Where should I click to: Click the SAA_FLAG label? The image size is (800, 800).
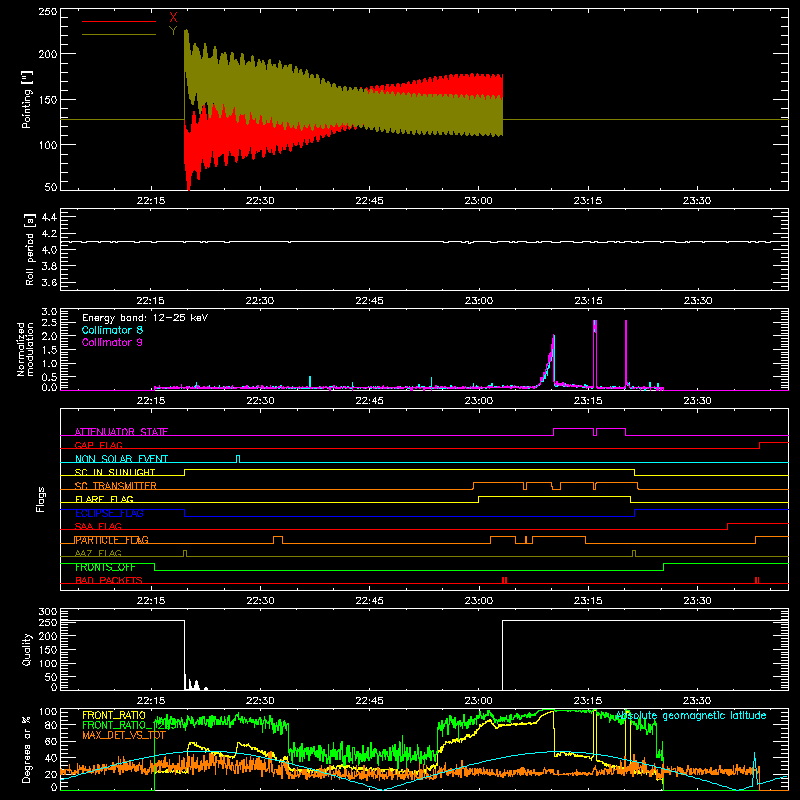click(98, 526)
